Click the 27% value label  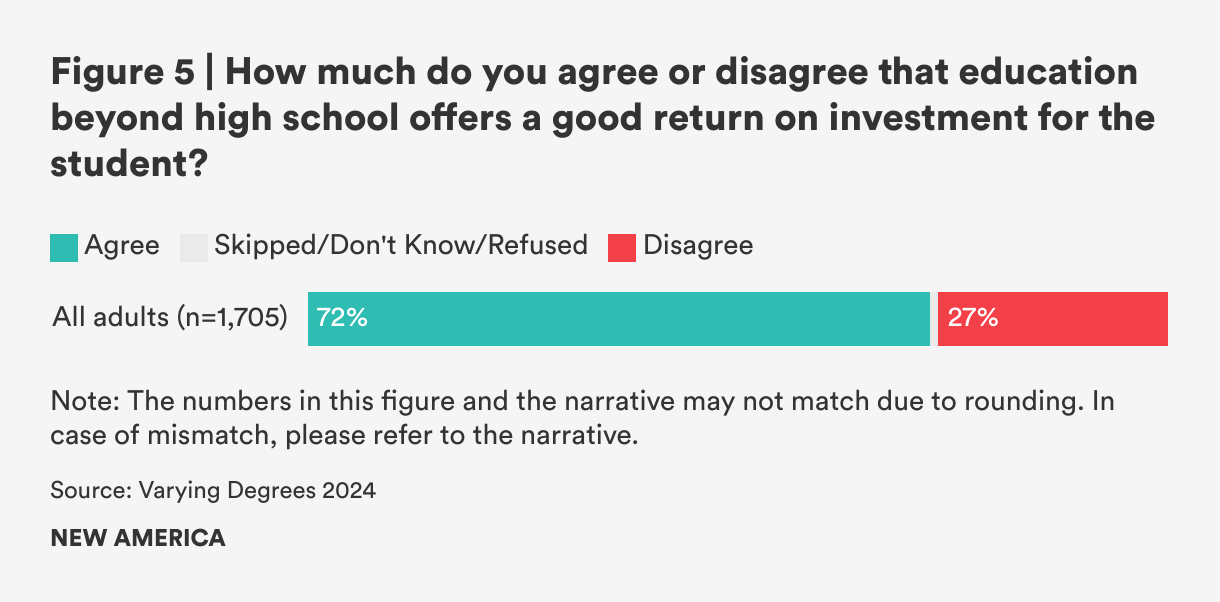(972, 319)
